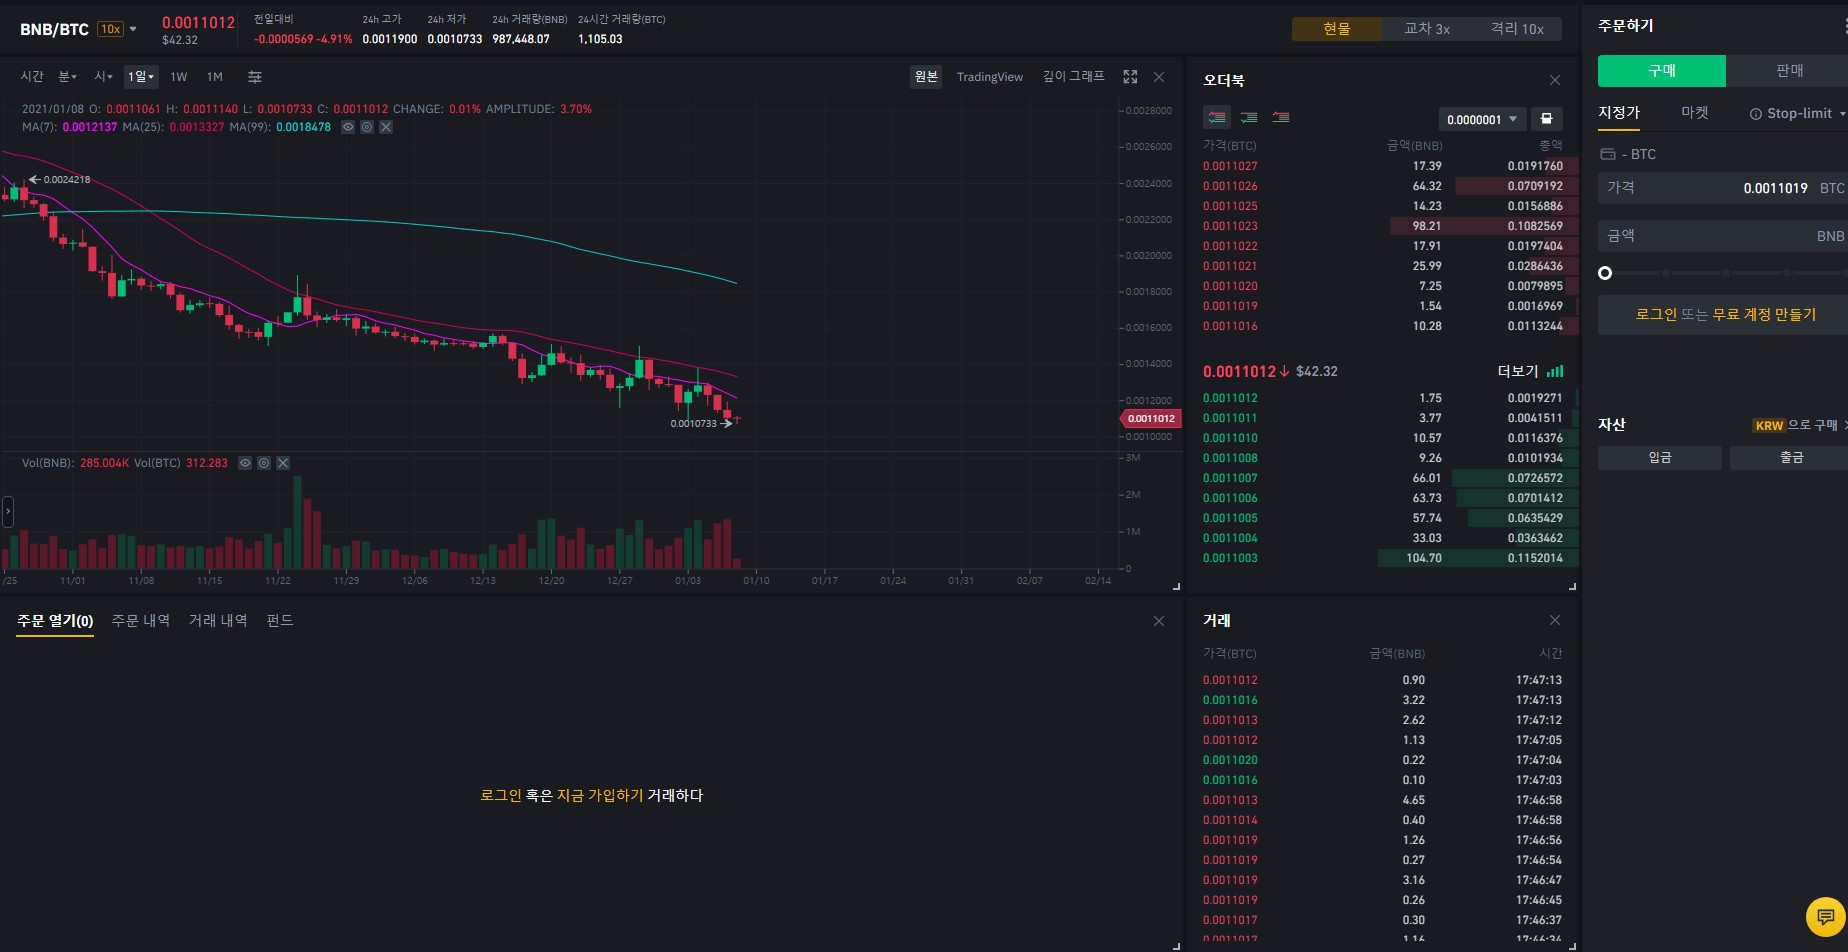Select 현물 spot trading mode

(x=1337, y=29)
